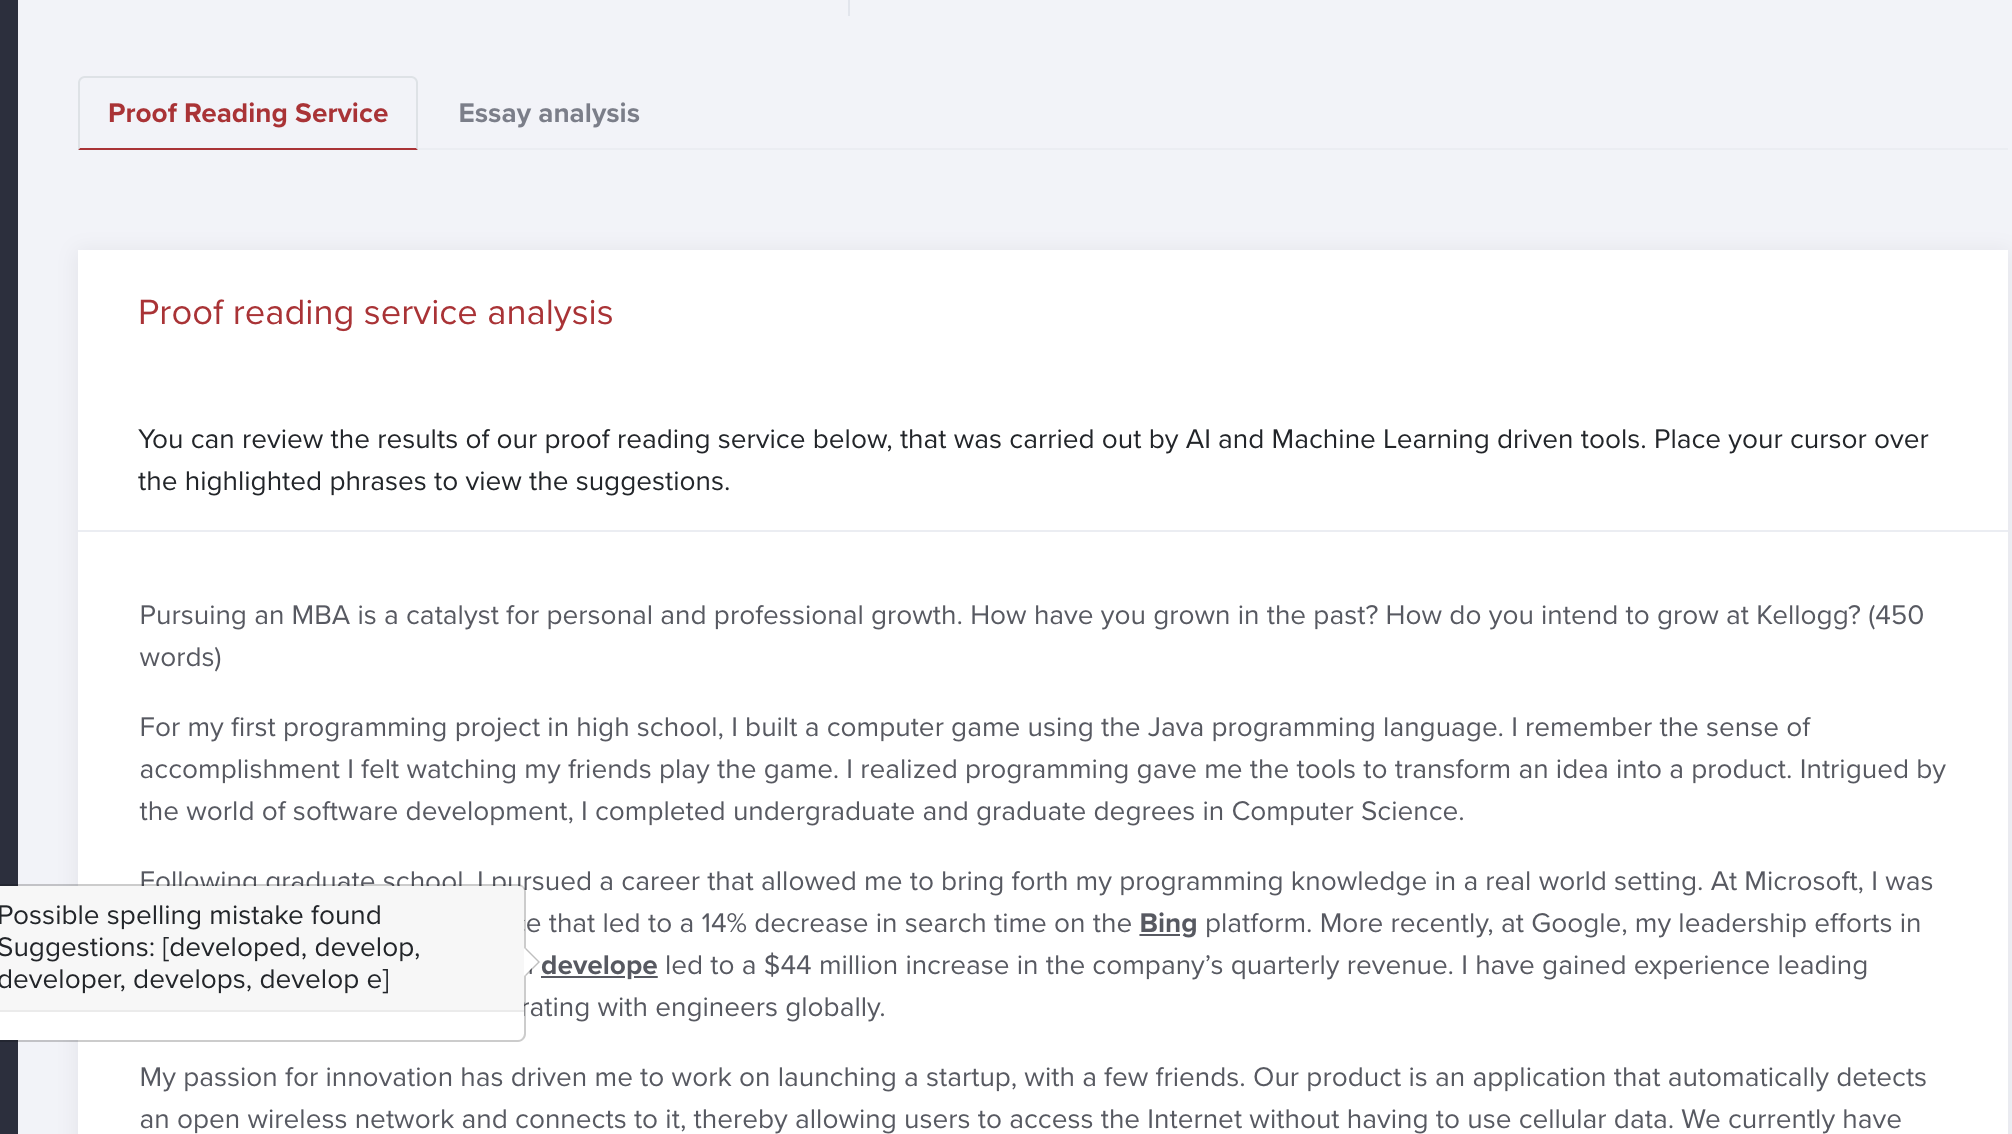This screenshot has width=2012, height=1134.
Task: Click the "Proof reading service analysis" heading
Action: point(375,313)
